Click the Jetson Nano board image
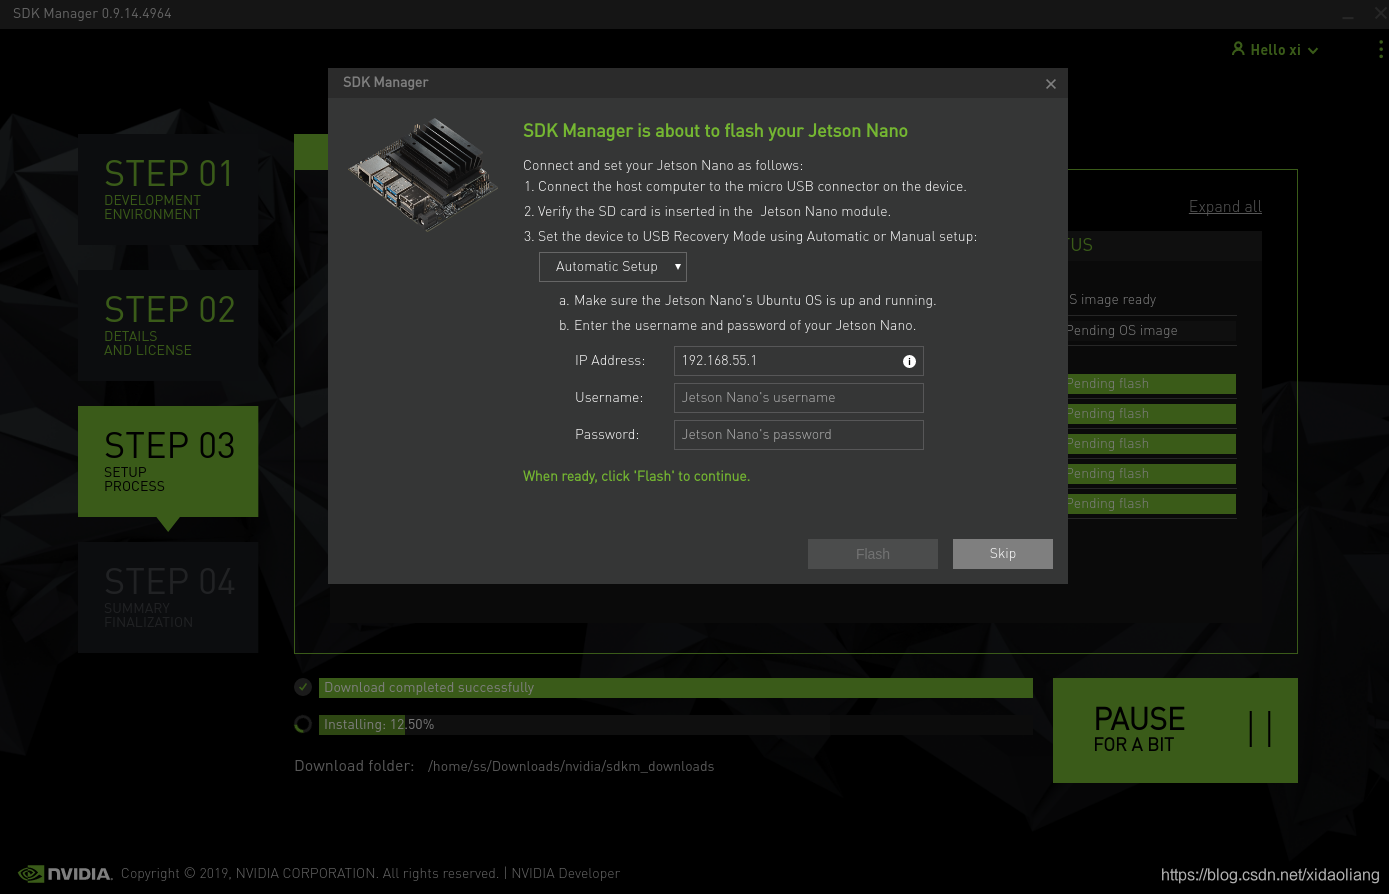 point(423,174)
